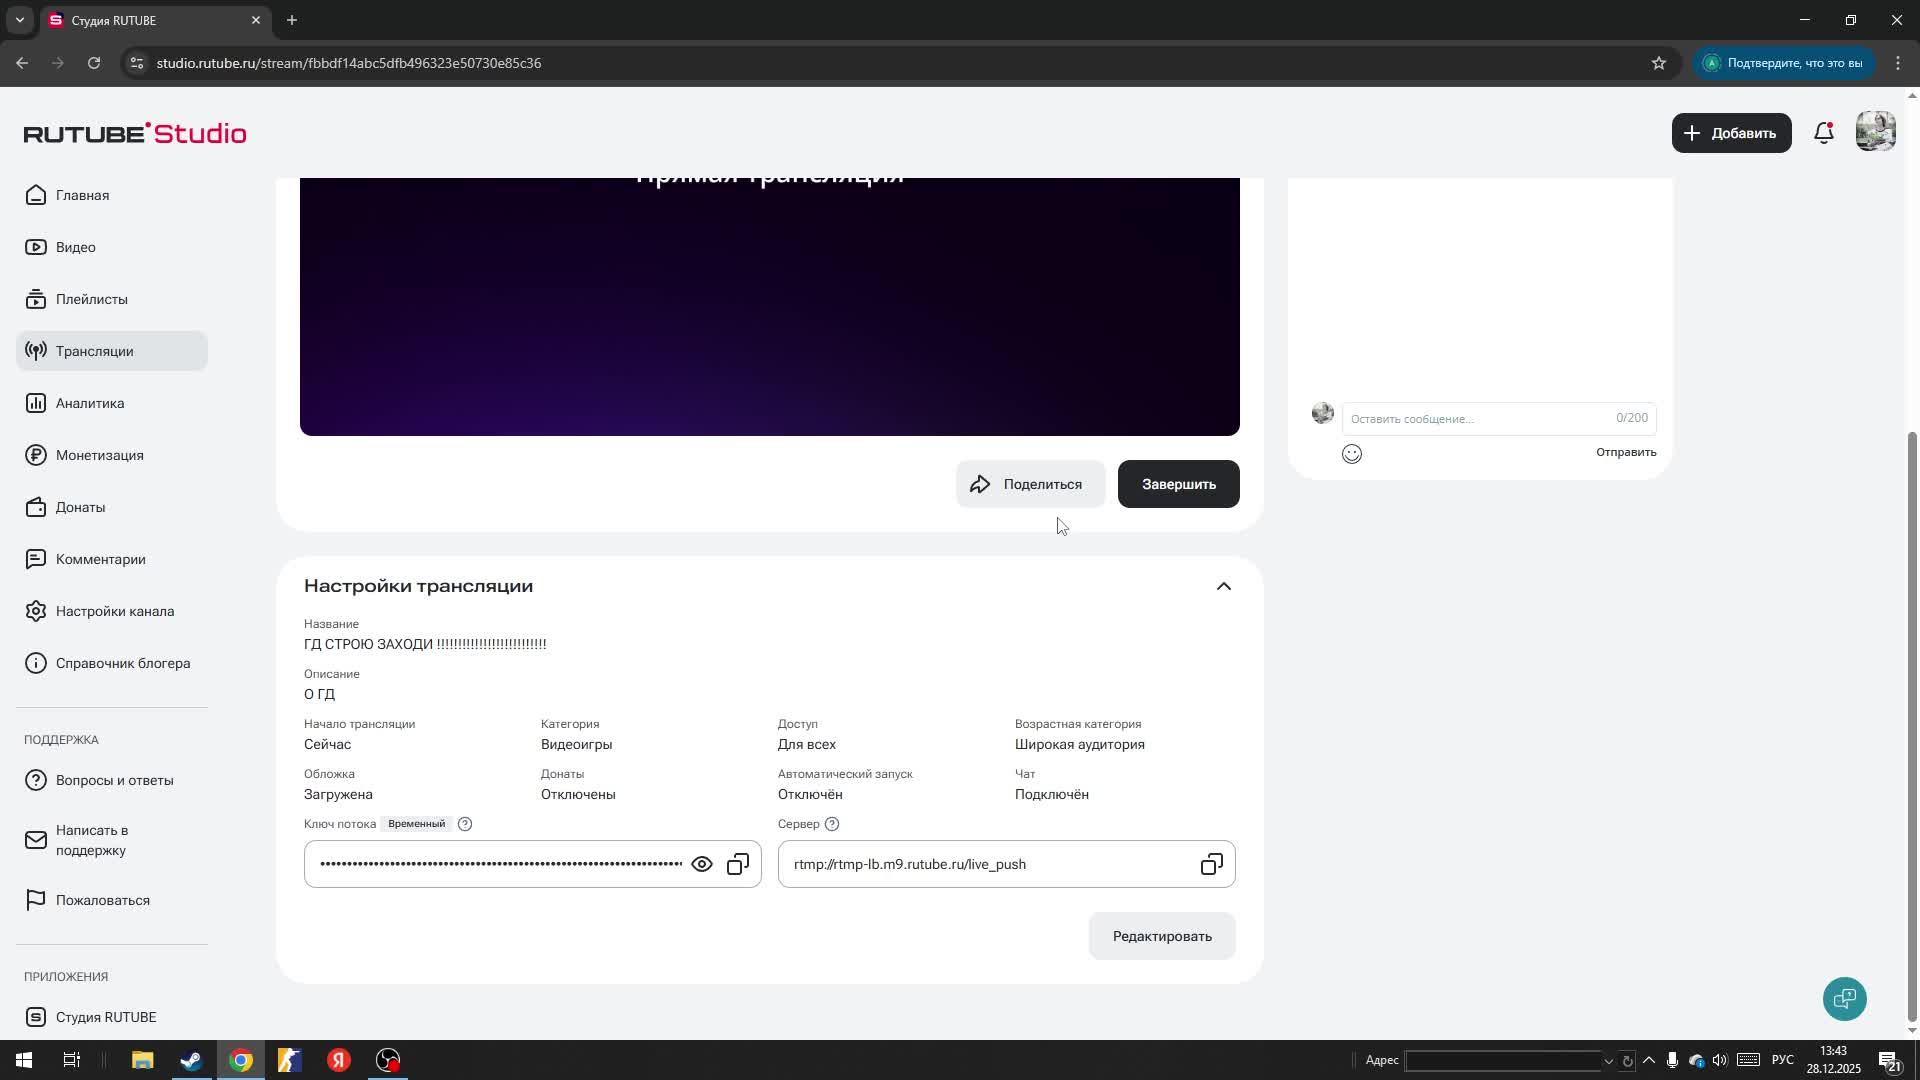
Task: Open browser tab search dropdown
Action: pyautogui.click(x=19, y=20)
